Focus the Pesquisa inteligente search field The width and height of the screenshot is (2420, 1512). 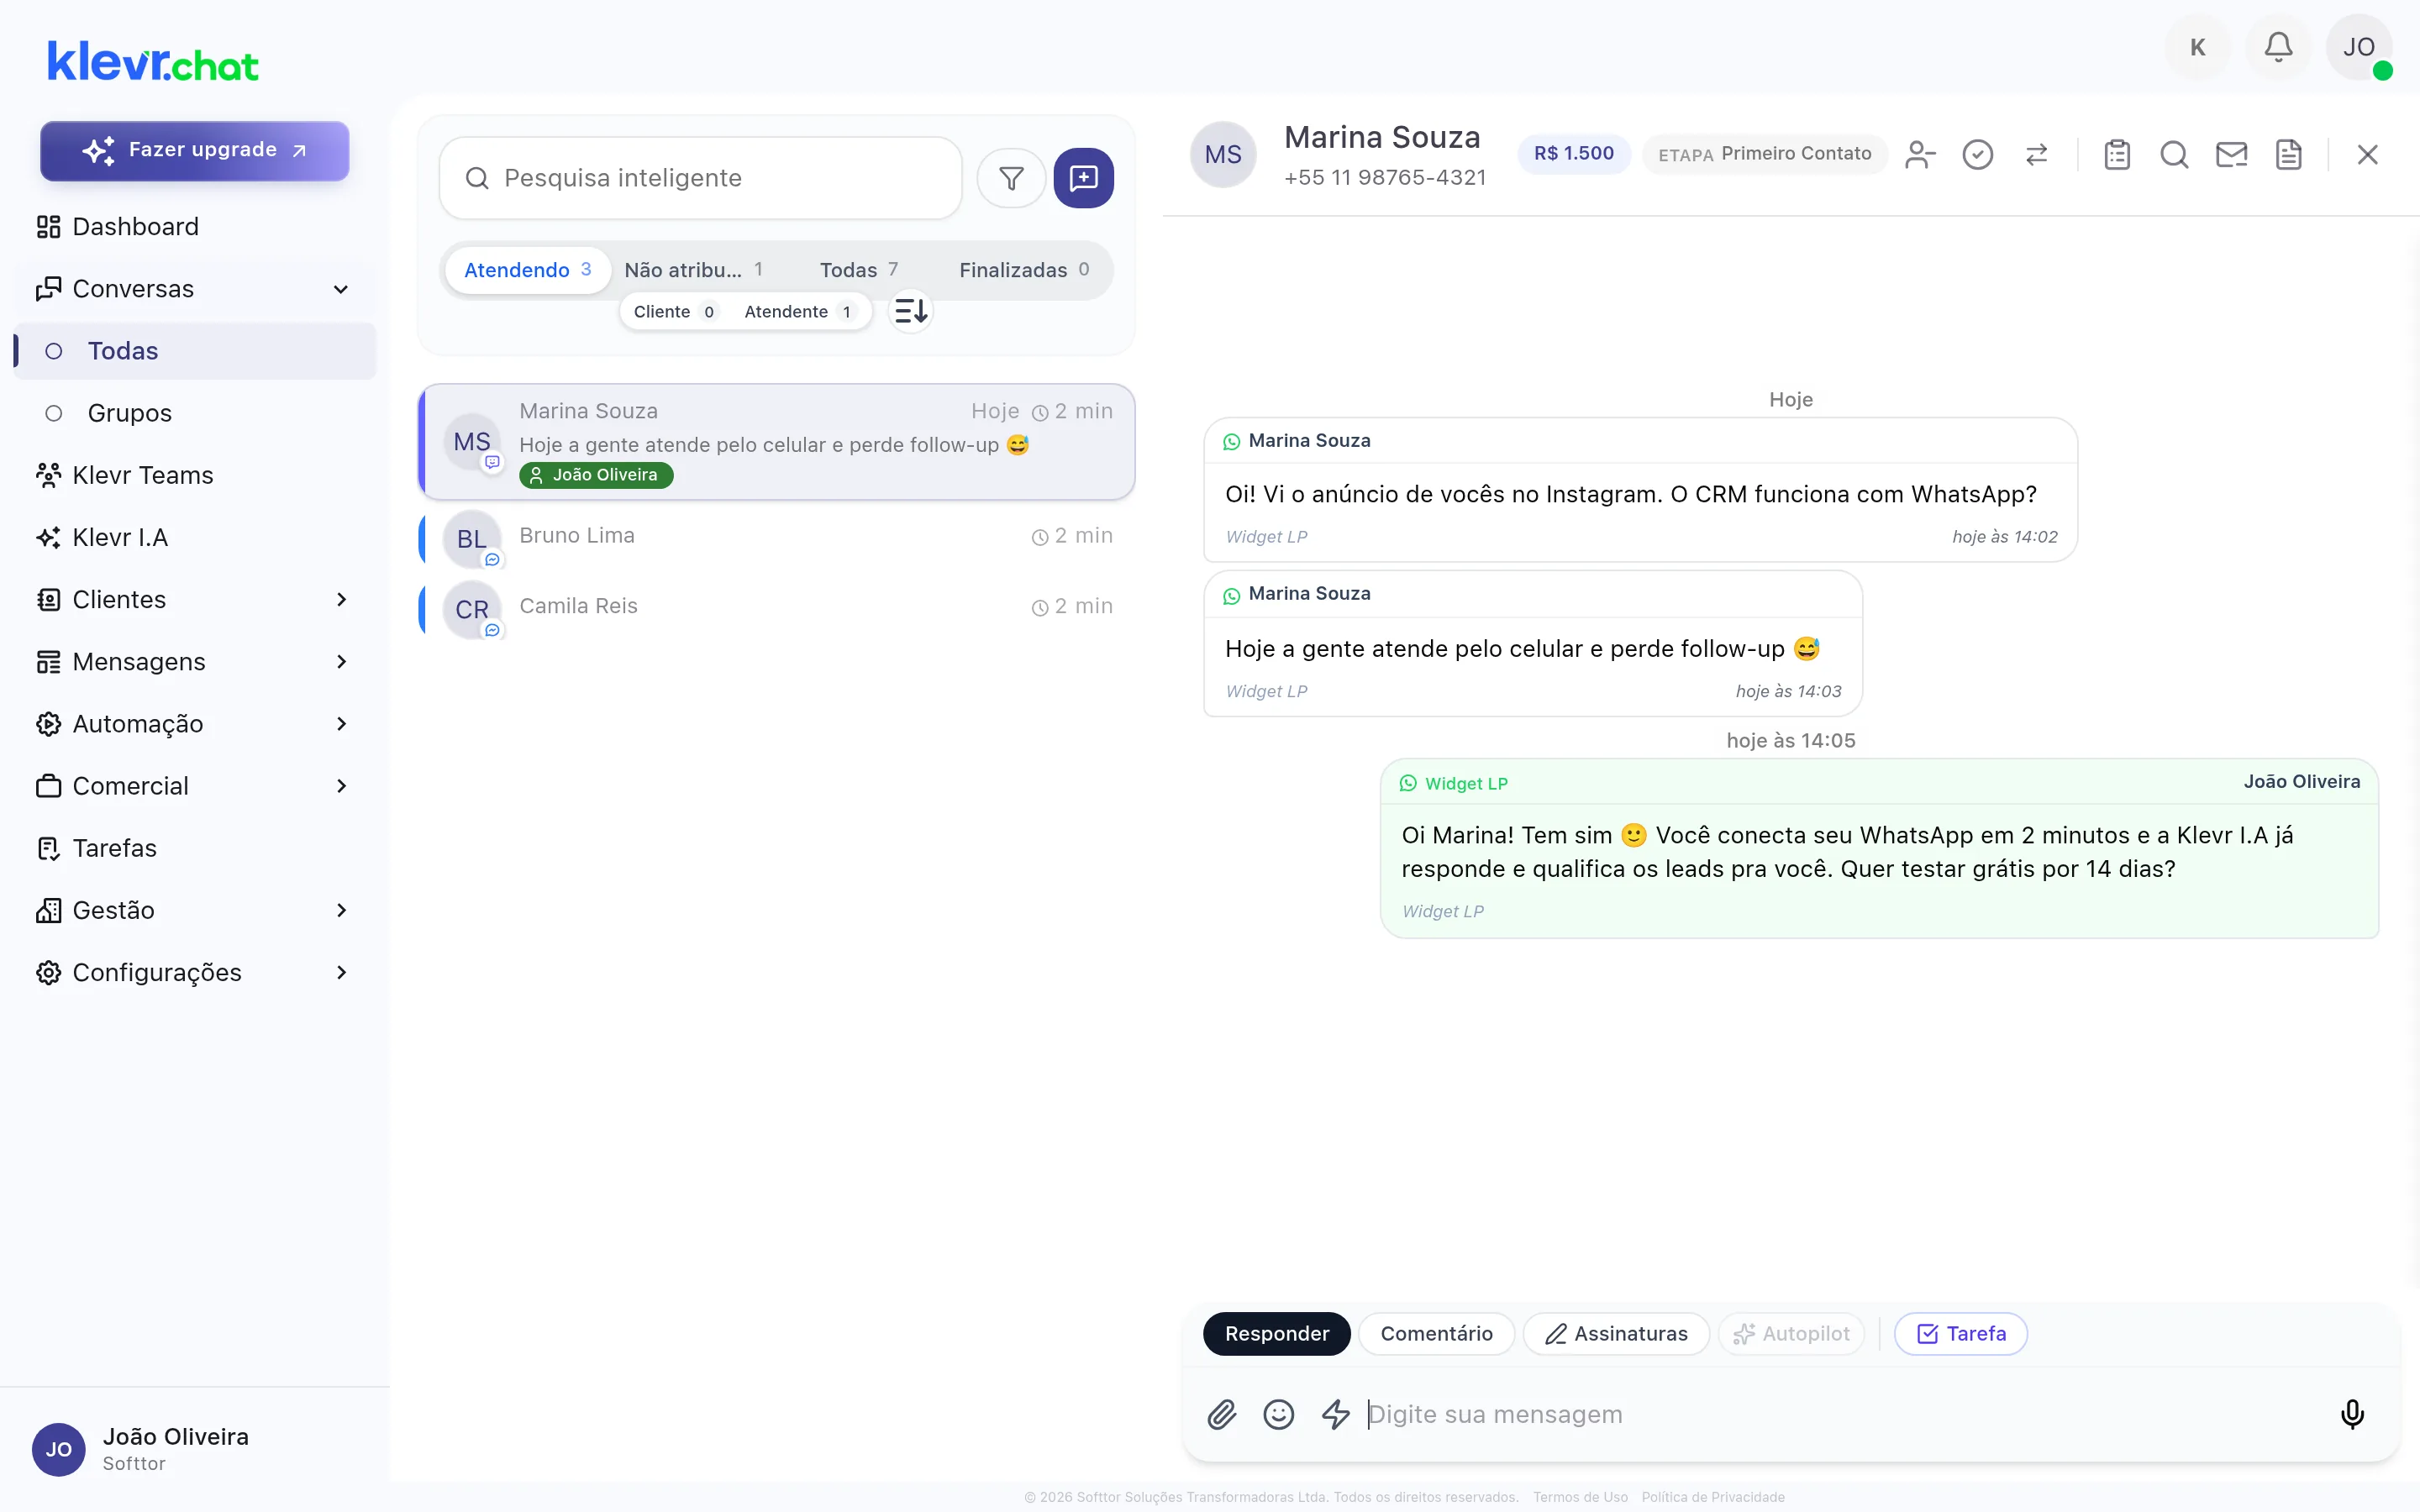click(700, 178)
